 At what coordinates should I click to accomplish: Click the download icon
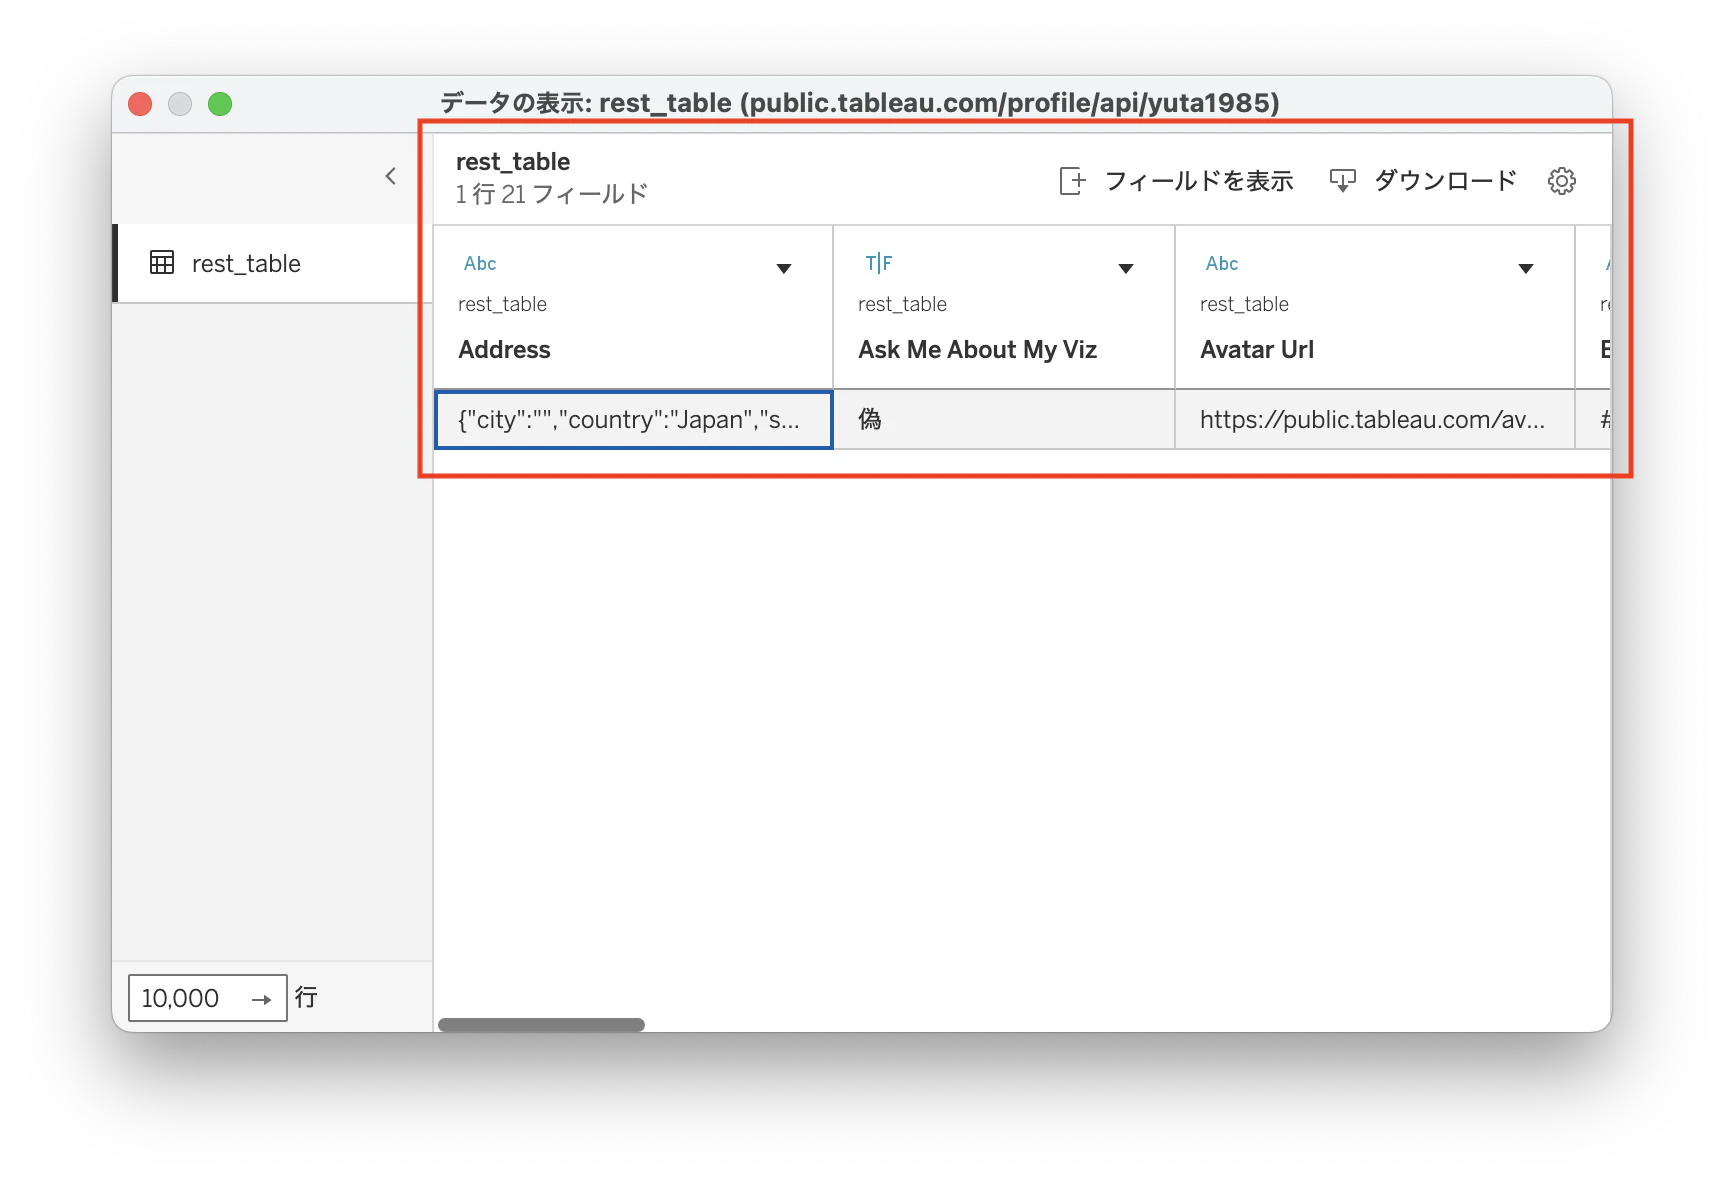click(1342, 181)
